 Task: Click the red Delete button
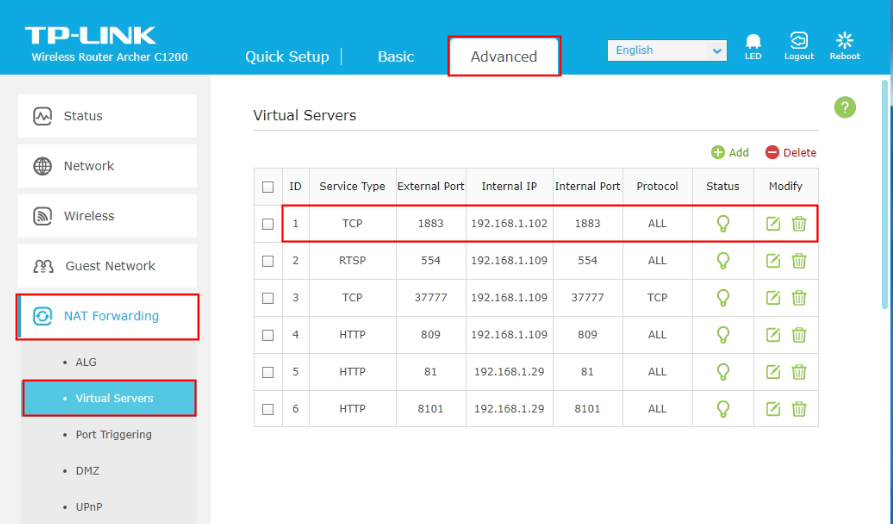point(790,153)
